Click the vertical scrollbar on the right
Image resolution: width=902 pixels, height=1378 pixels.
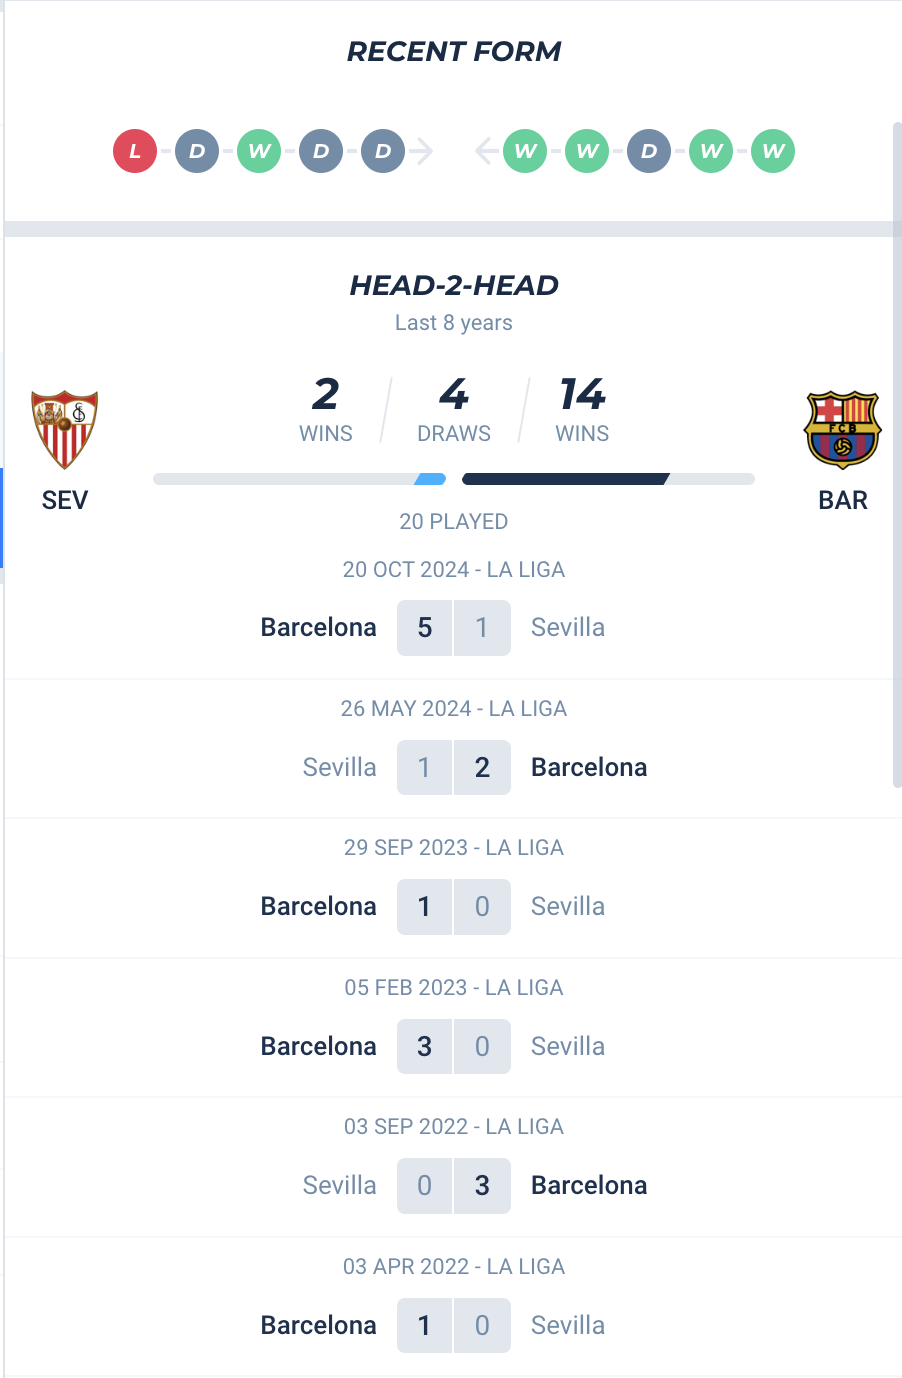click(897, 450)
